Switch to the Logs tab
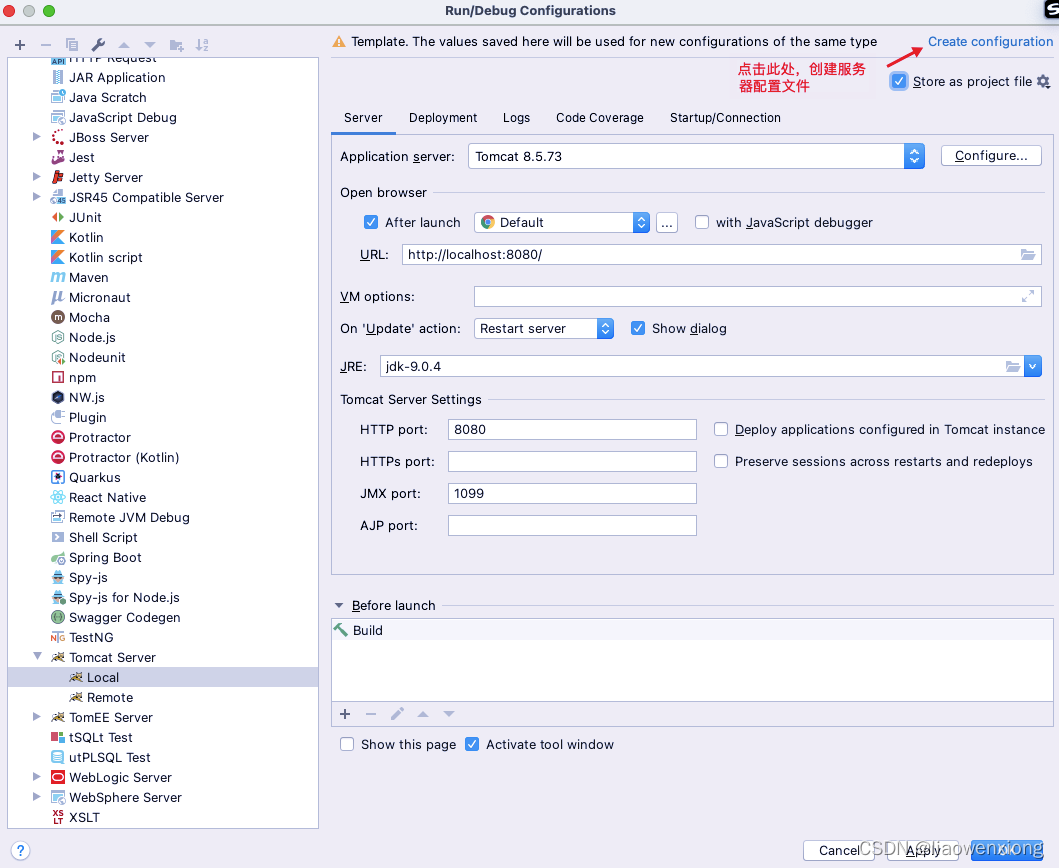 [517, 118]
